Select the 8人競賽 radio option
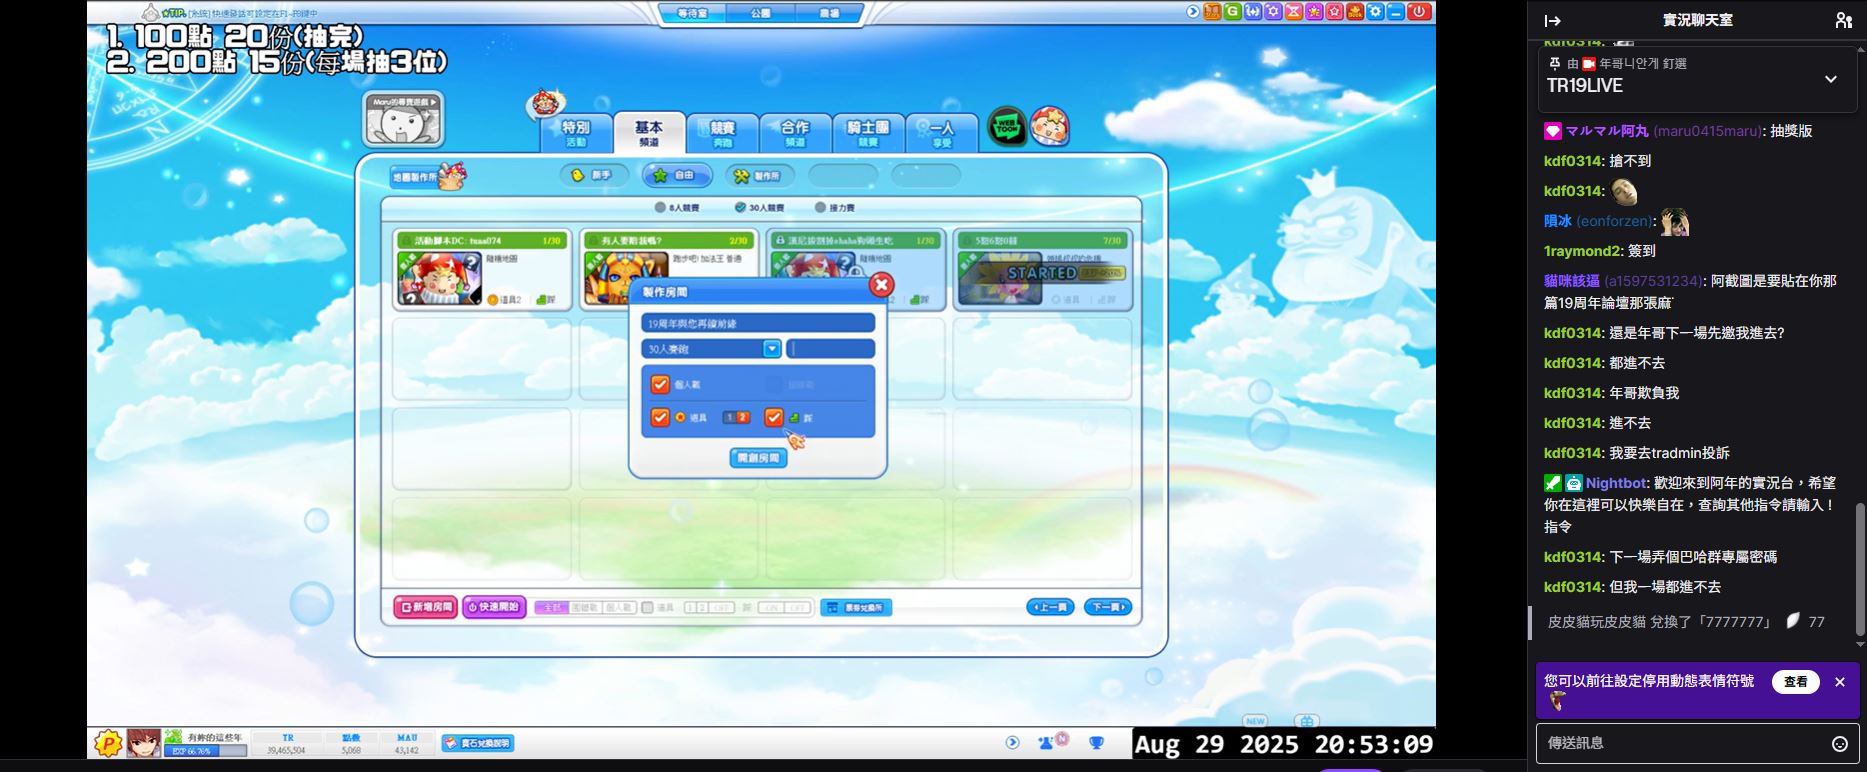The image size is (1867, 772). (660, 208)
